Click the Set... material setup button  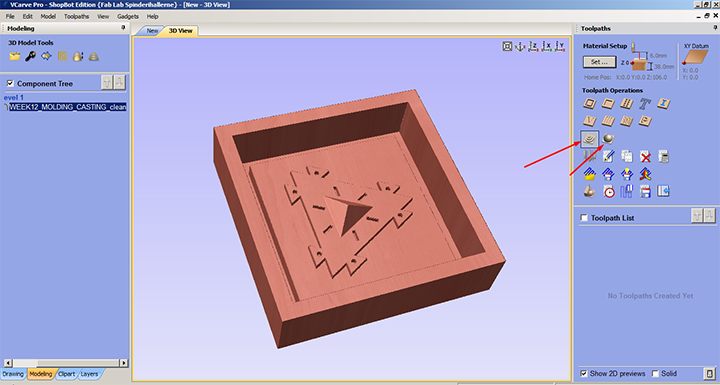[599, 62]
